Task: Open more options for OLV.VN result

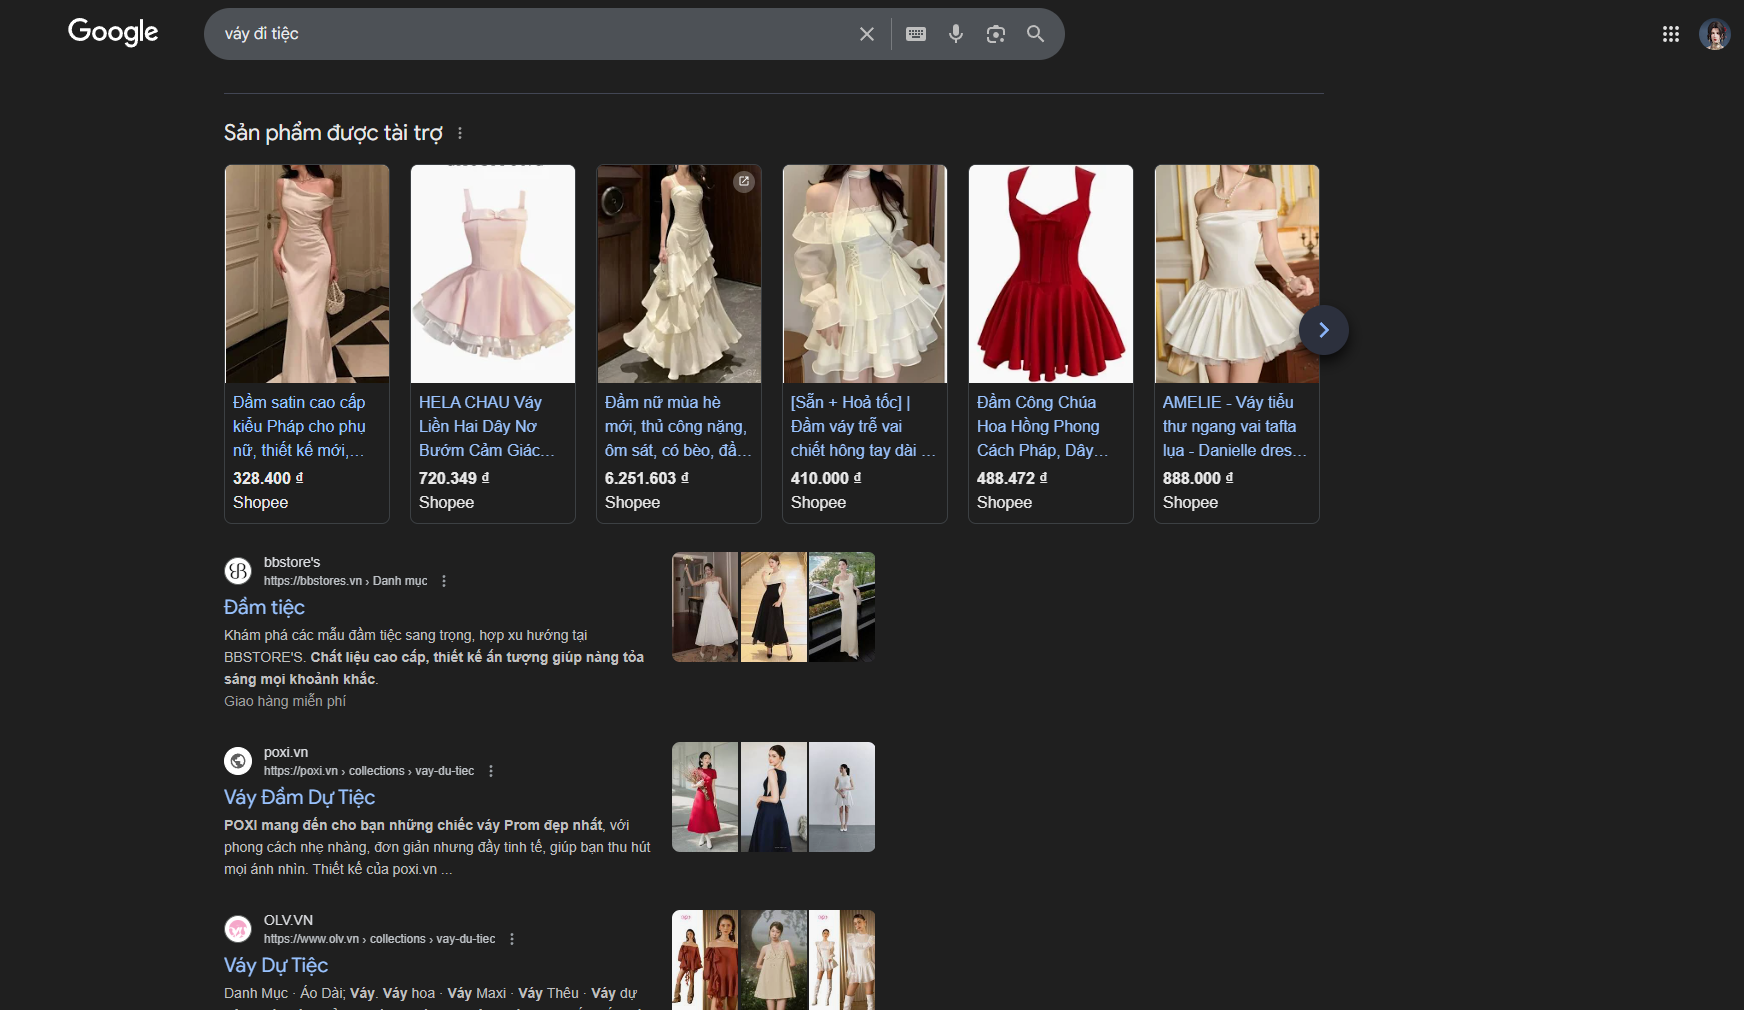Action: click(x=512, y=939)
